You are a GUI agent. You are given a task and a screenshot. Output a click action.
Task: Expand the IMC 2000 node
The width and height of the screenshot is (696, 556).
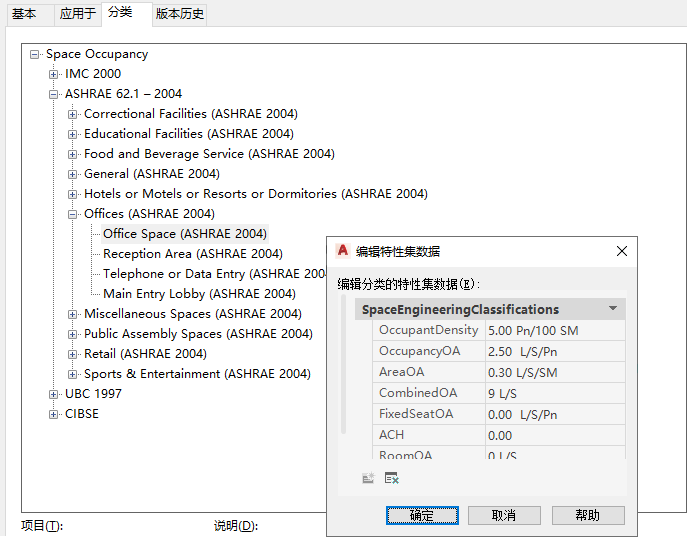pyautogui.click(x=53, y=75)
